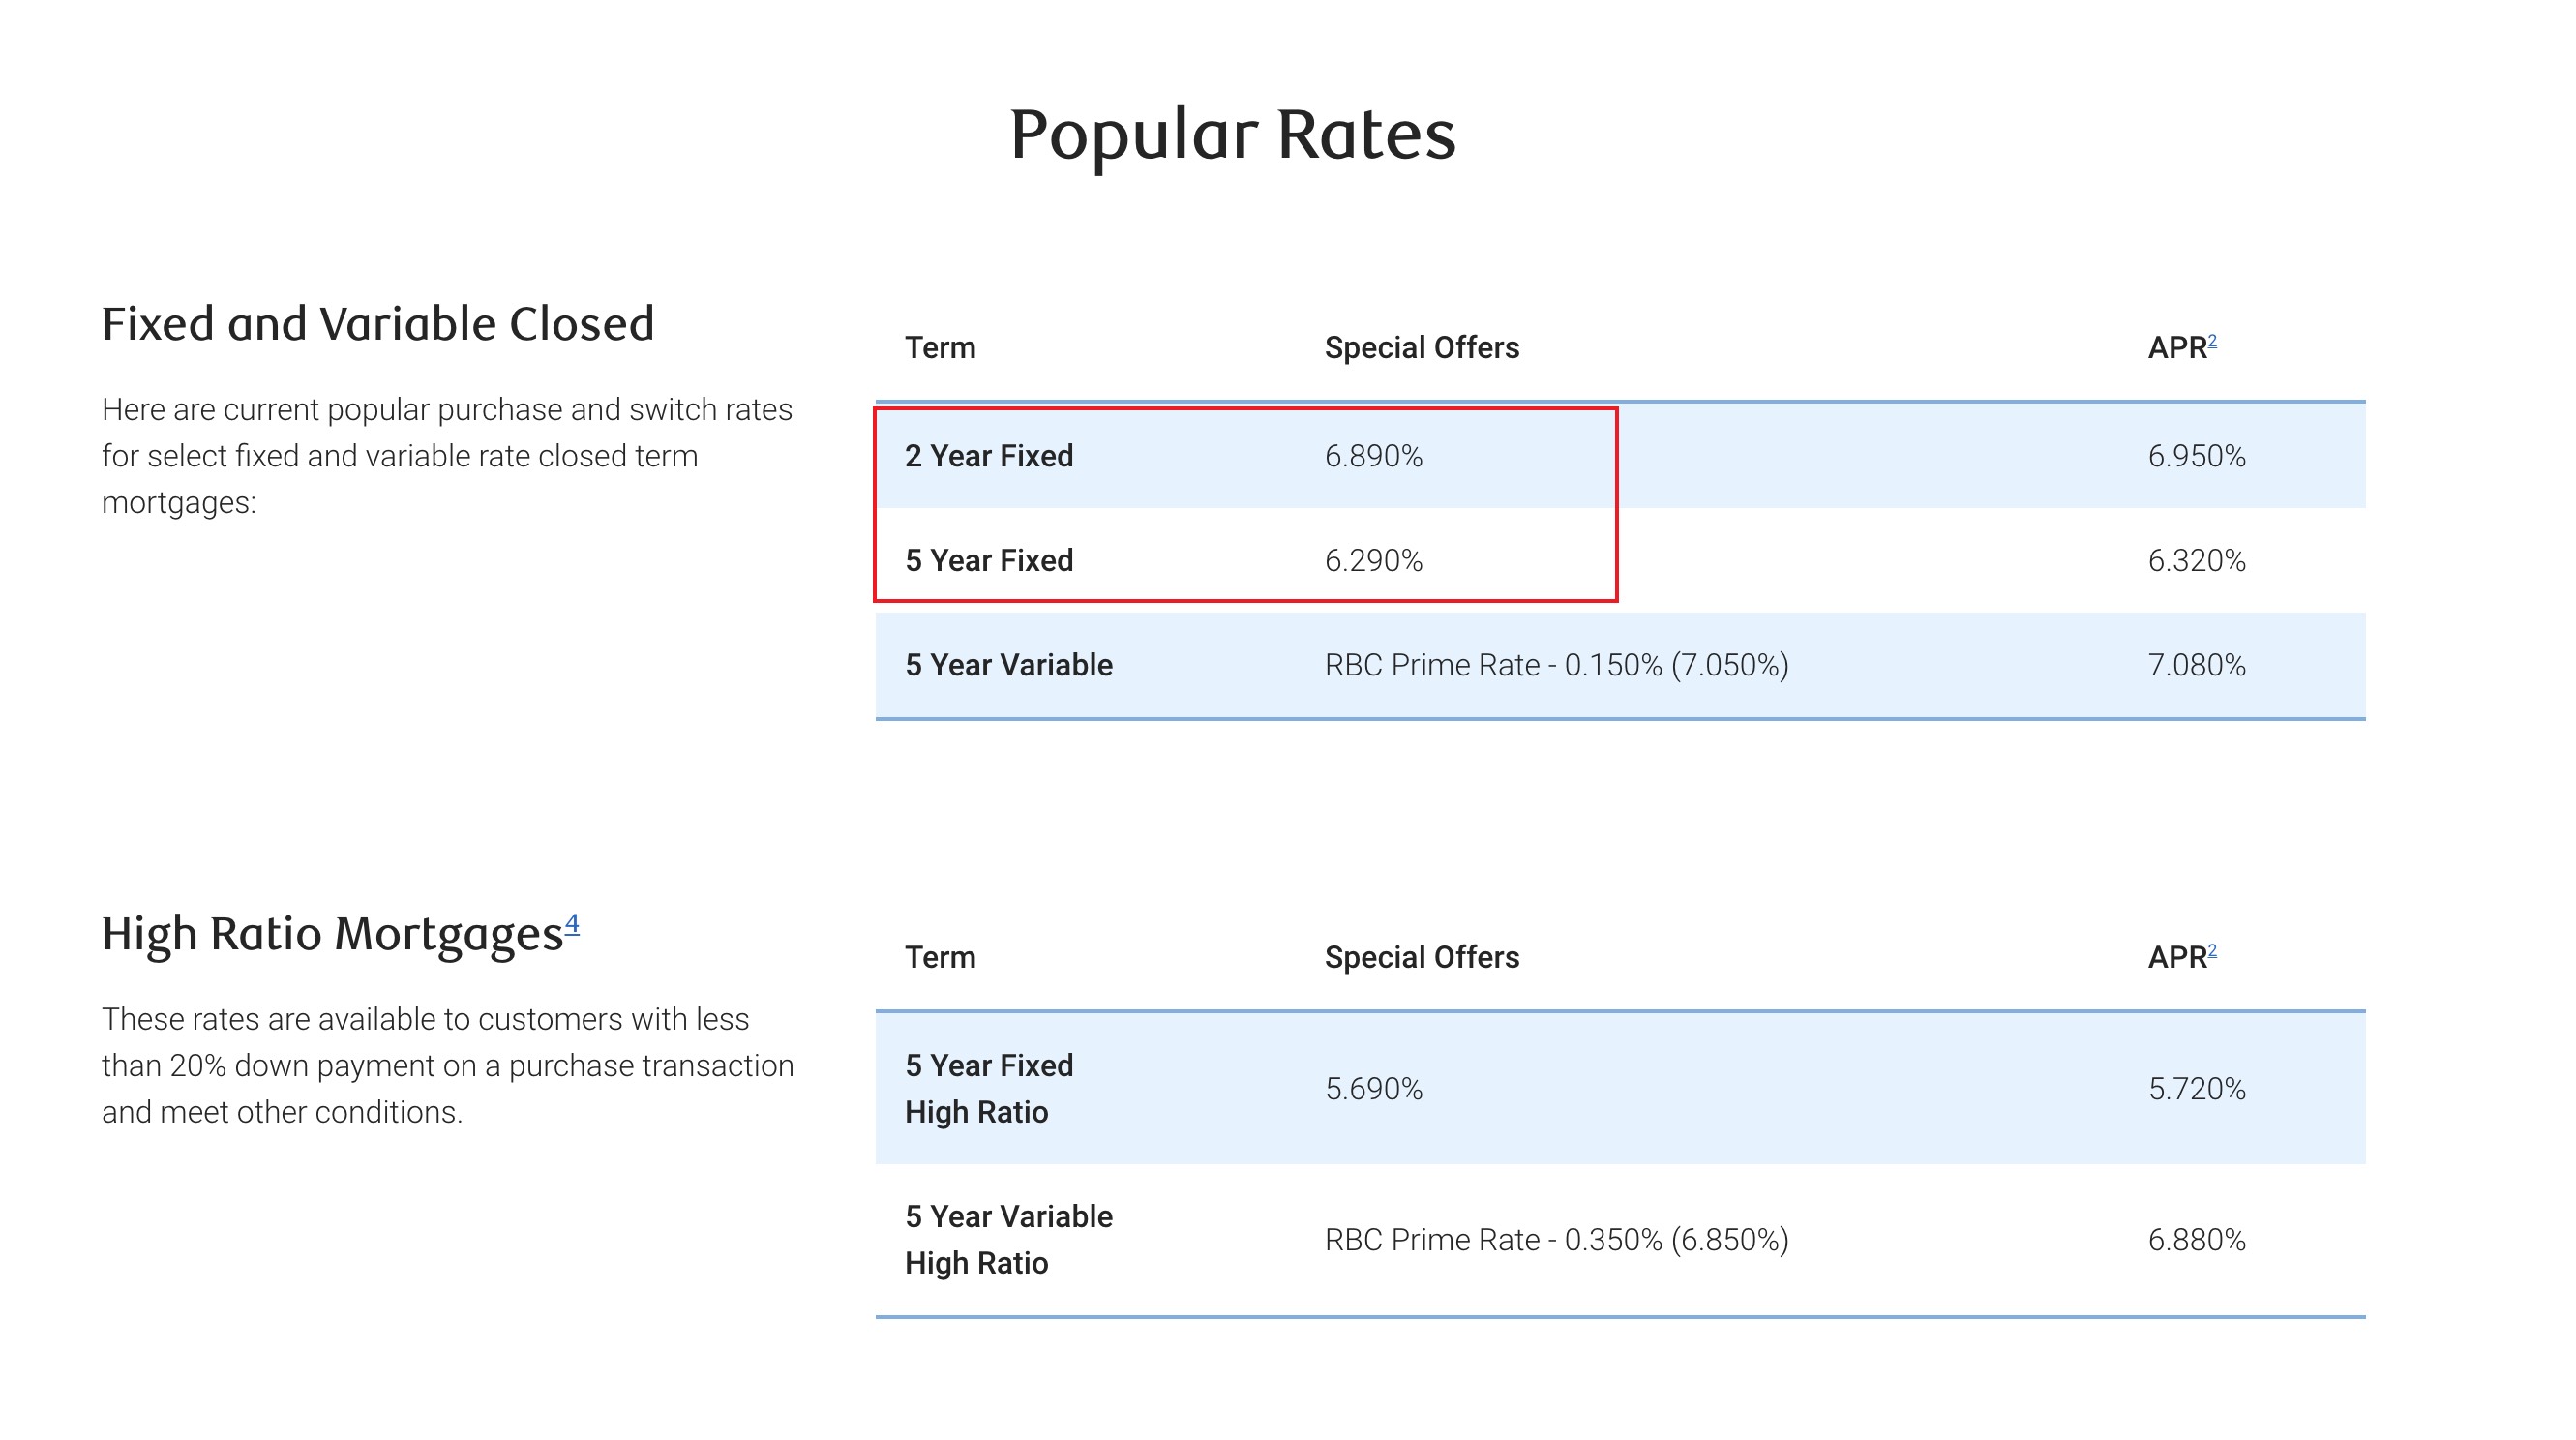The height and width of the screenshot is (1440, 2576).
Task: Click footnote 2 link in High Ratio APR header
Action: click(2212, 951)
